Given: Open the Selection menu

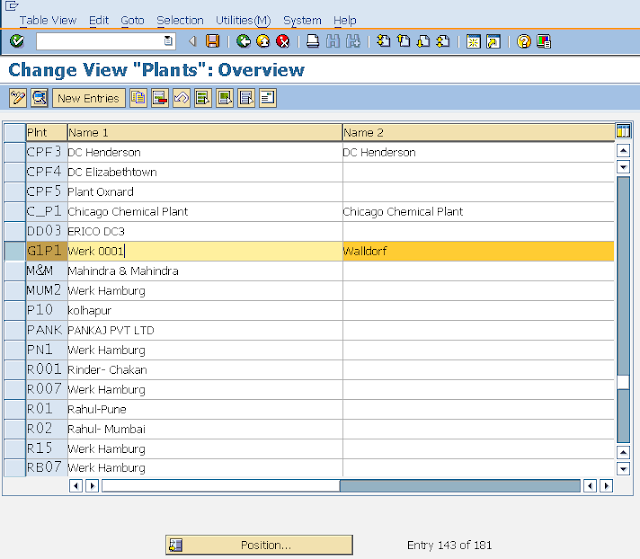Looking at the screenshot, I should click(x=180, y=20).
